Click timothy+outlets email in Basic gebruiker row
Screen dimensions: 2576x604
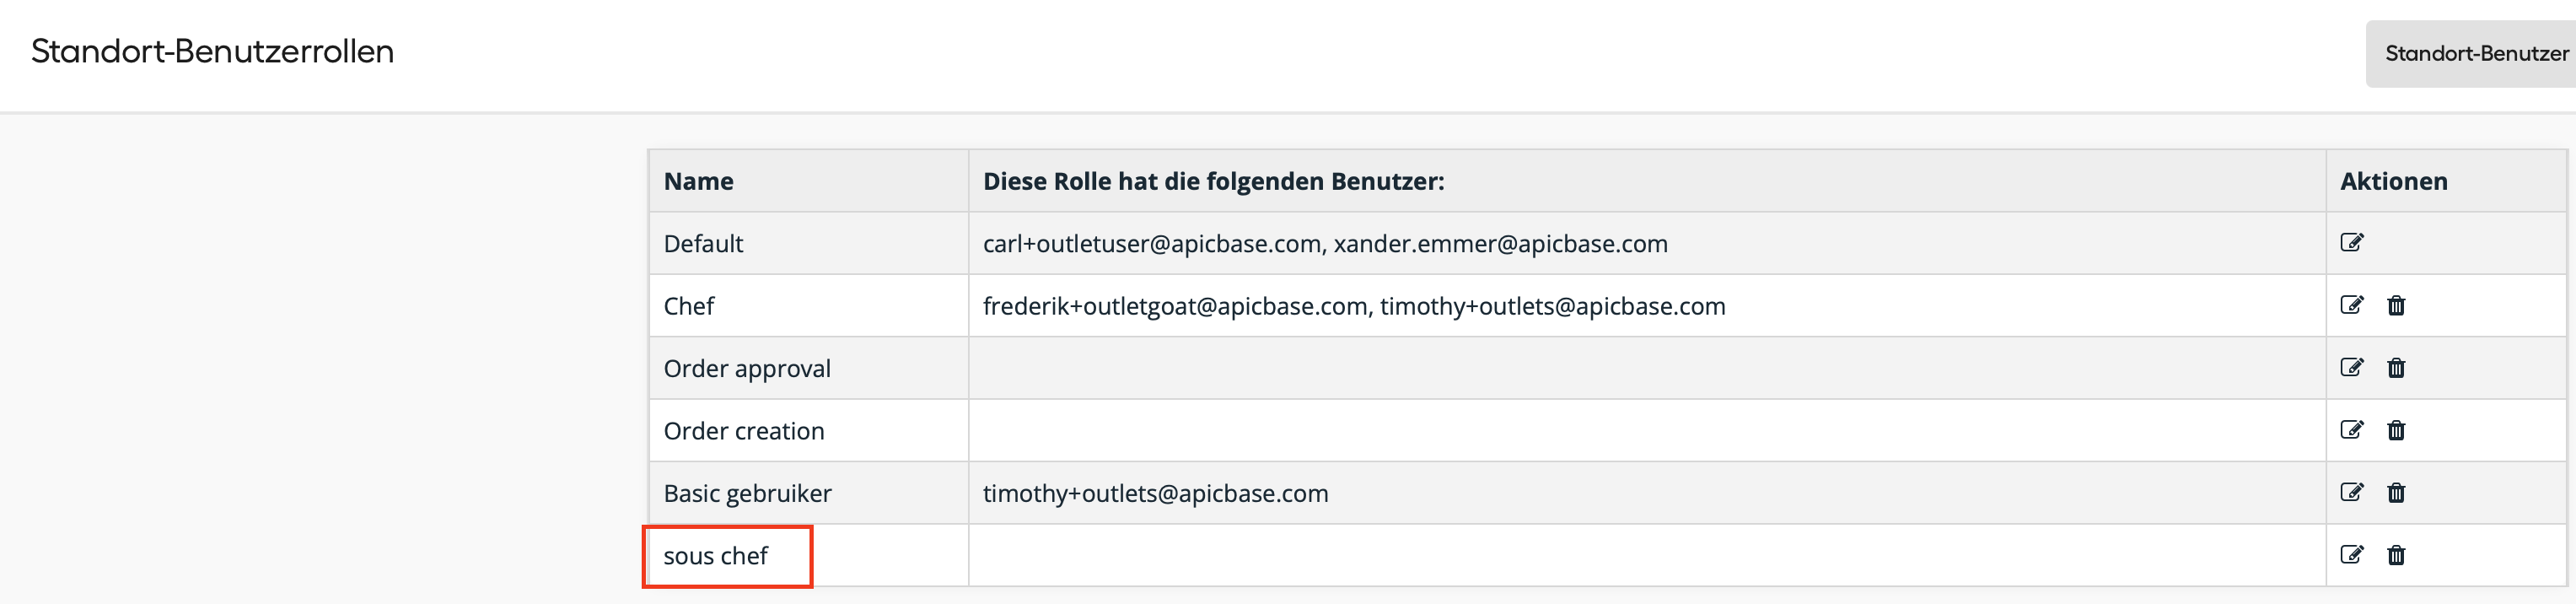coord(1155,494)
